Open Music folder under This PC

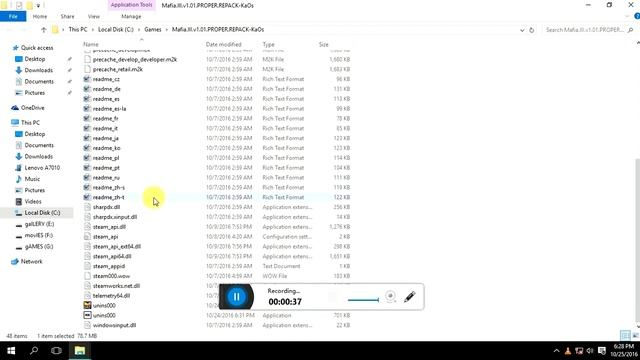[x=32, y=179]
